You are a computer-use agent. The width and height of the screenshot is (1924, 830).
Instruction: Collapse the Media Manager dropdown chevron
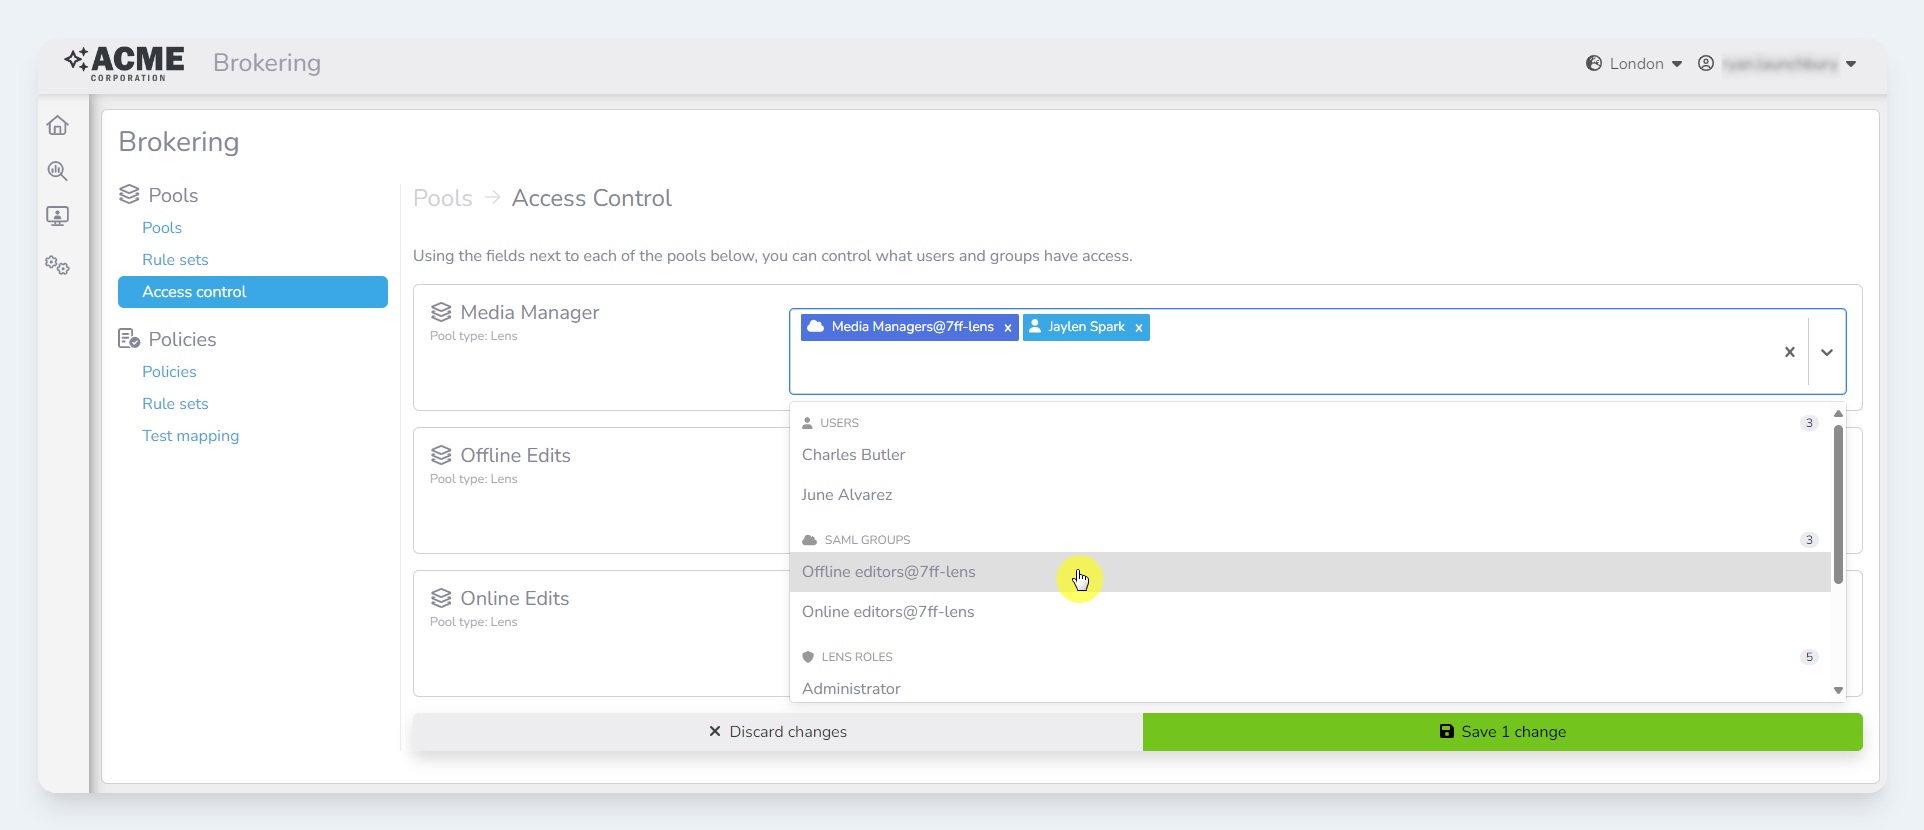[1826, 352]
